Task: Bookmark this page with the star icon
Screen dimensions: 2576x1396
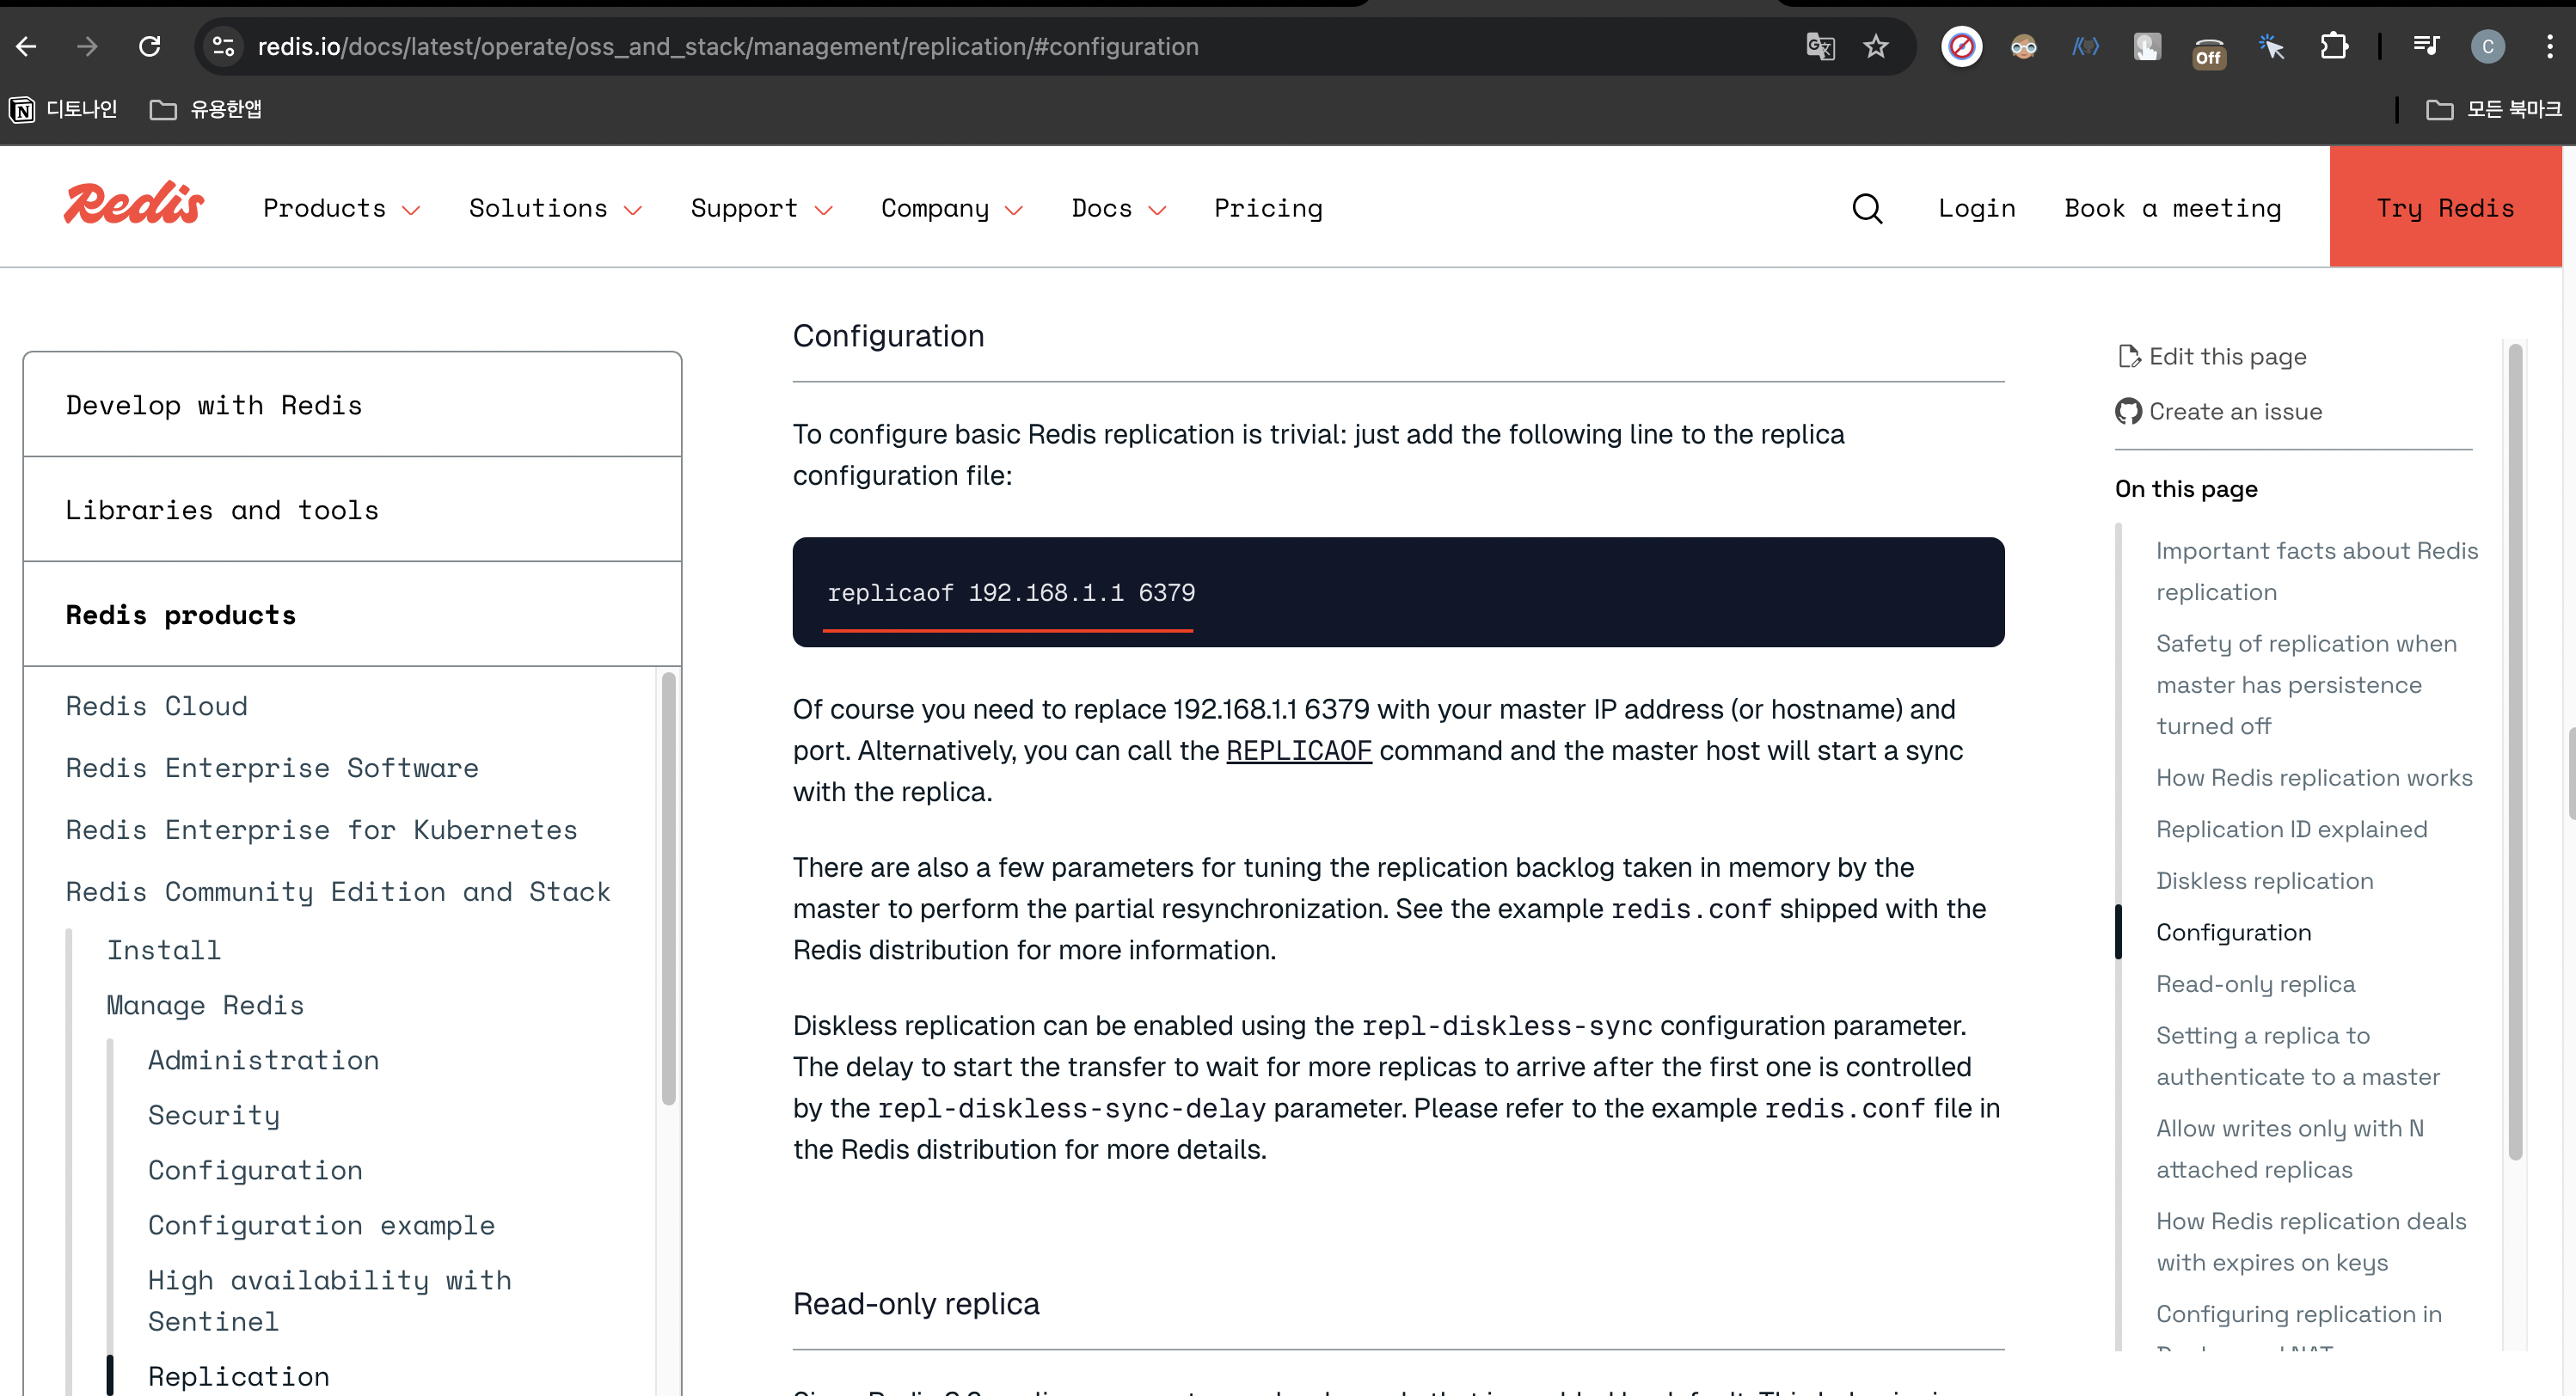Action: 1876,47
